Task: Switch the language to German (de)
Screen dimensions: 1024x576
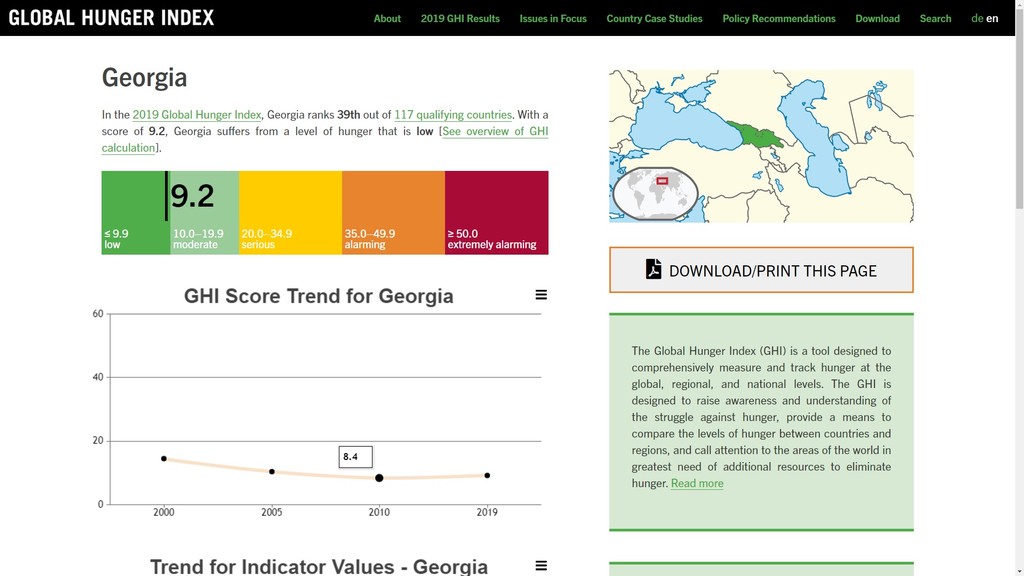Action: click(977, 18)
